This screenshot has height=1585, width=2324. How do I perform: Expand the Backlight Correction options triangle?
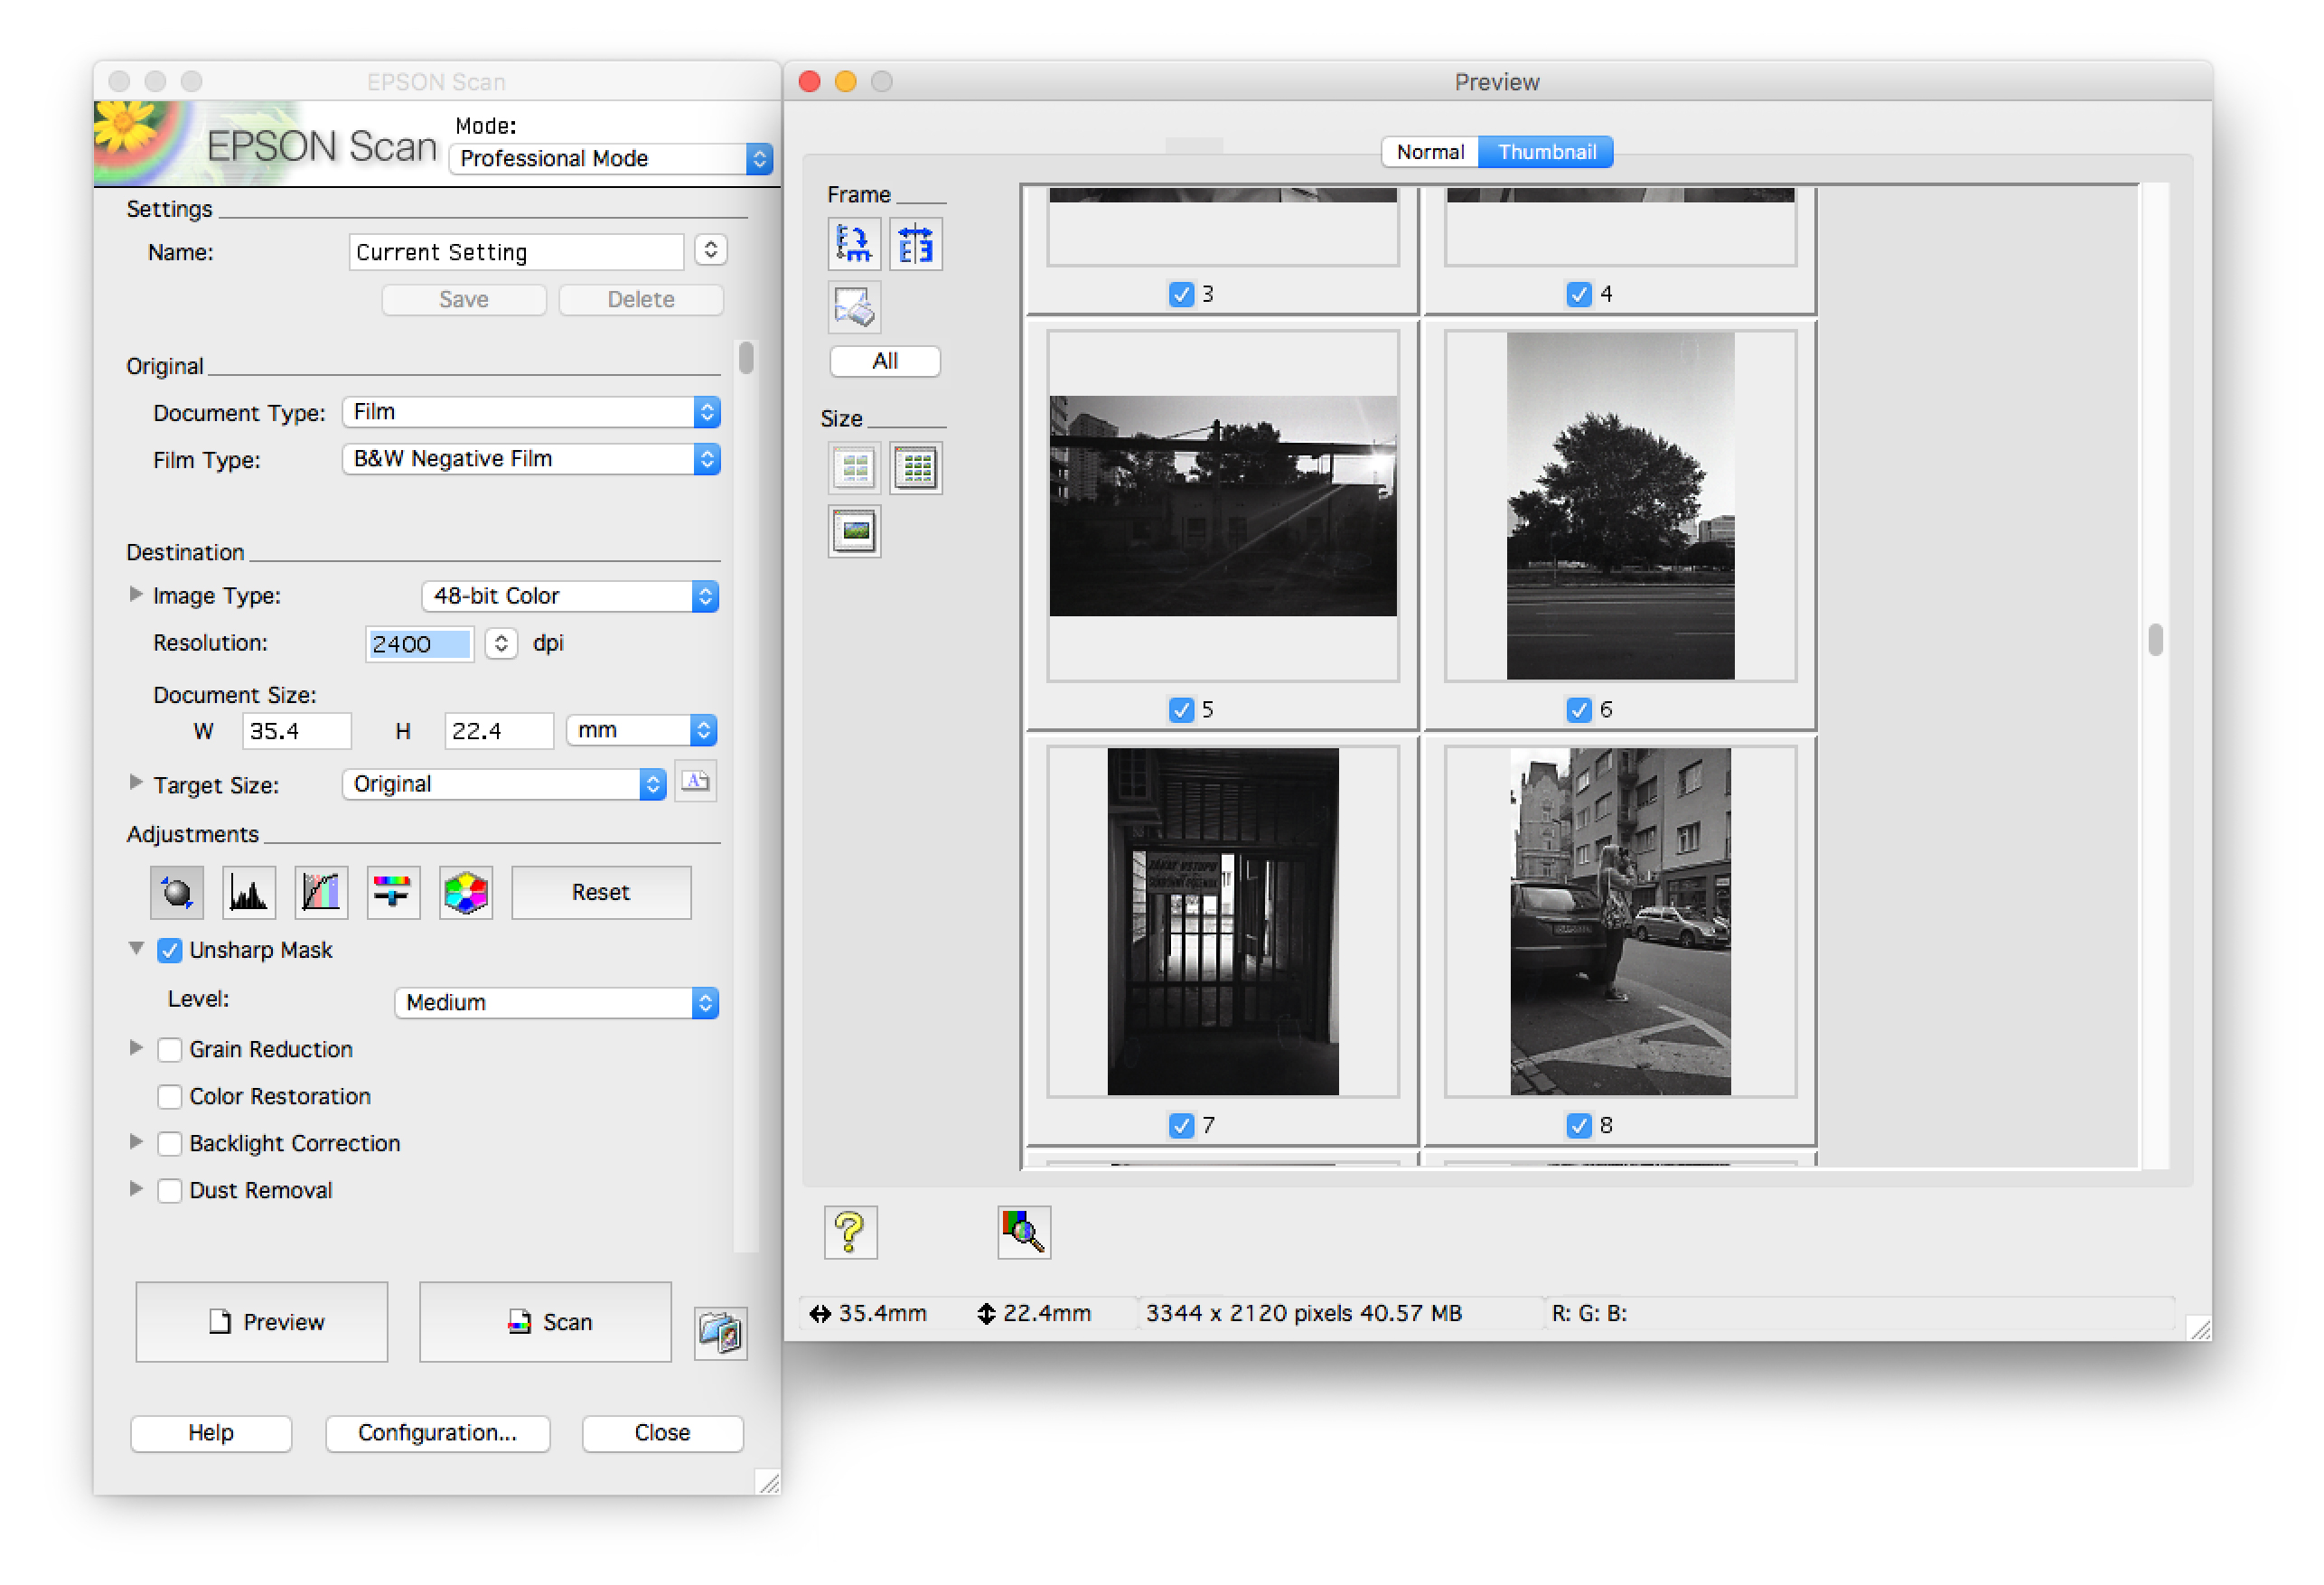[136, 1142]
